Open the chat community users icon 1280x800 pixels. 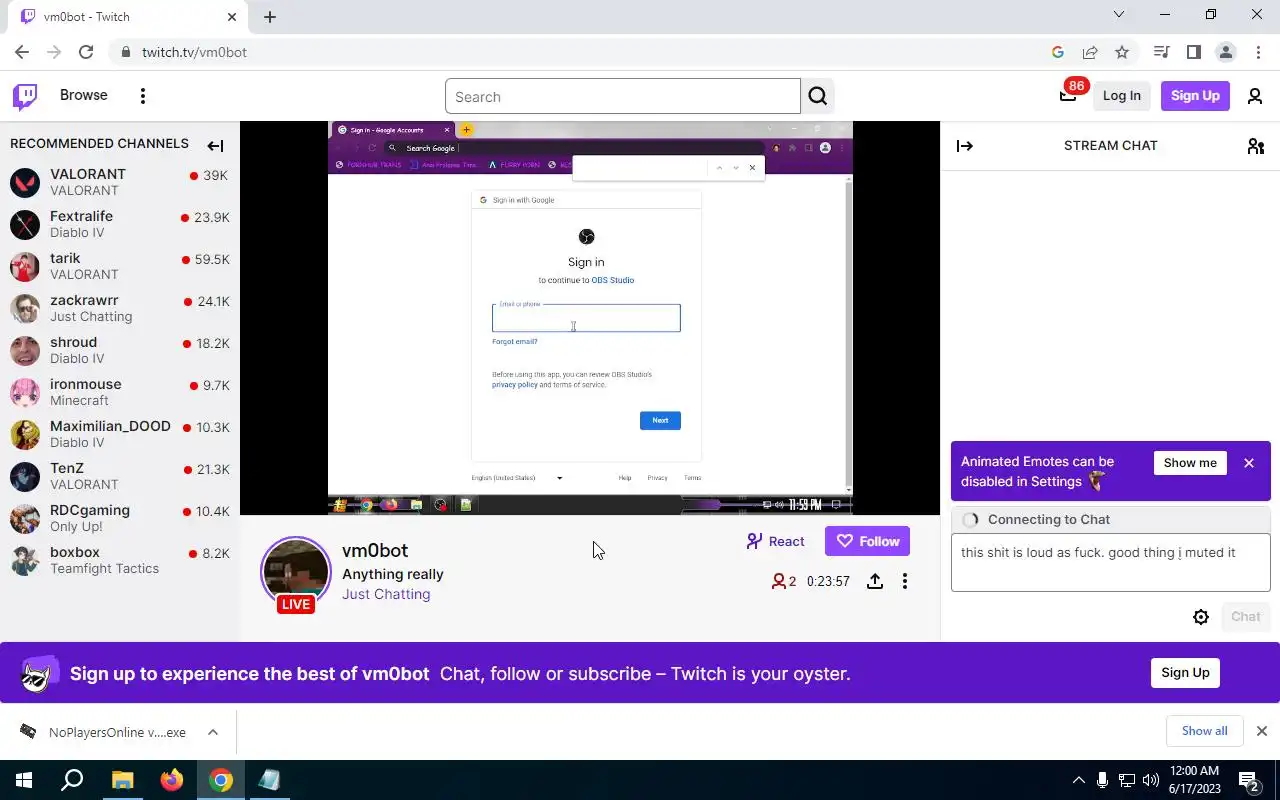1256,146
